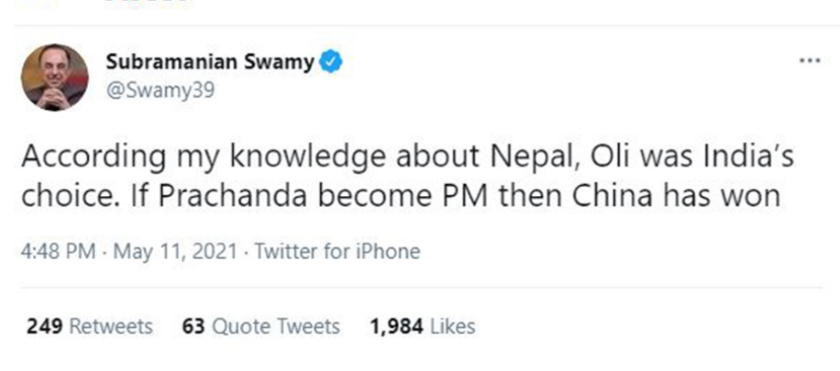The height and width of the screenshot is (371, 840).
Task: View the 249 Retweets list
Action: 89,326
